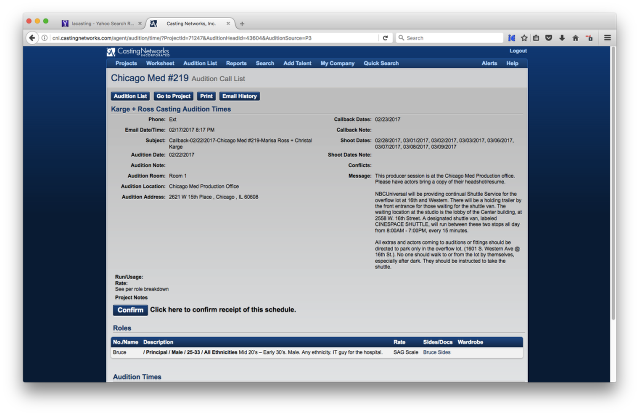Open Add Talent in navigation bar

297,63
